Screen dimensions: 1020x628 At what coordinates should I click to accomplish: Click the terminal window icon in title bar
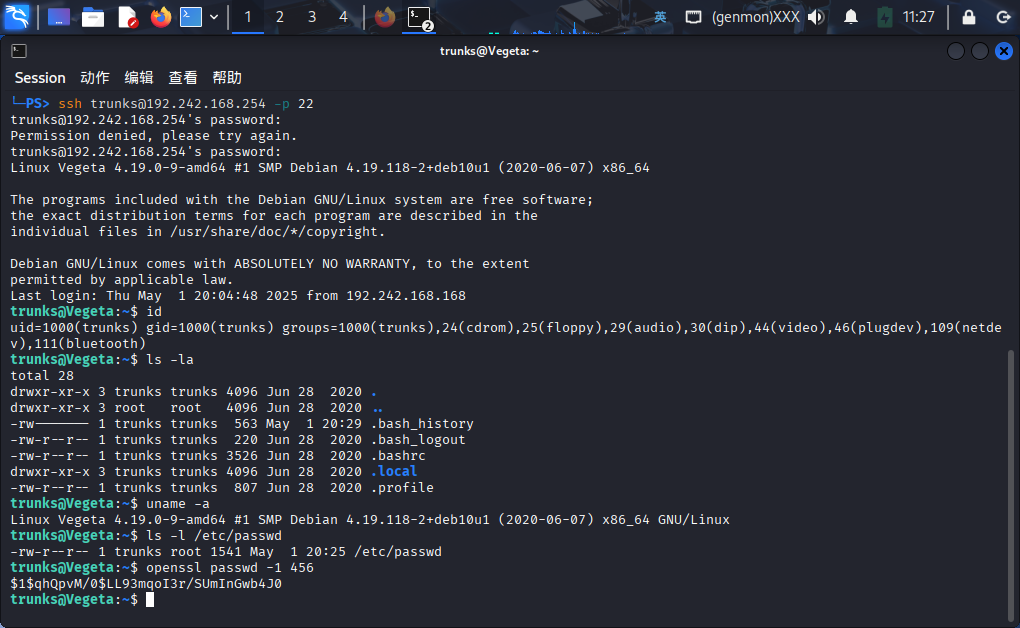coord(19,51)
